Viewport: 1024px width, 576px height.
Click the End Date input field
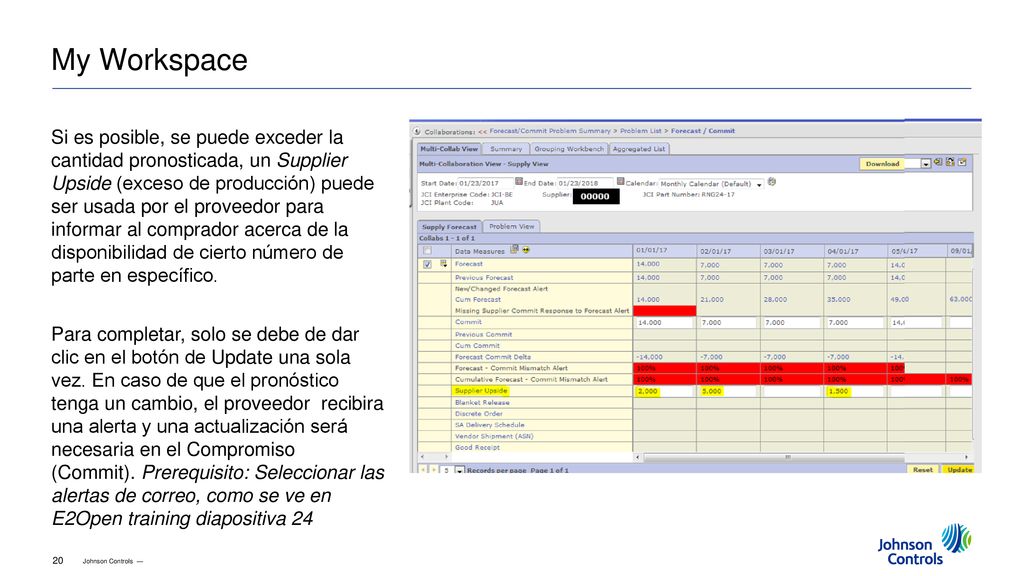point(585,184)
